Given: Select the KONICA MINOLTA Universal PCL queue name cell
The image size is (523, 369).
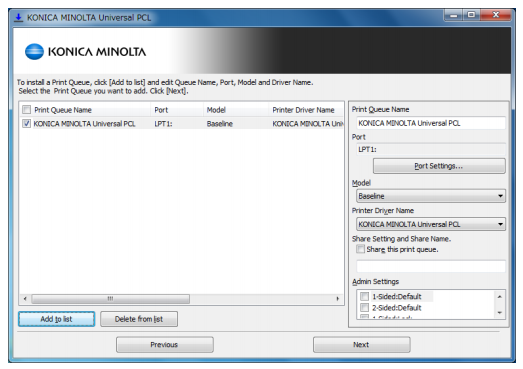Looking at the screenshot, I should 84,124.
